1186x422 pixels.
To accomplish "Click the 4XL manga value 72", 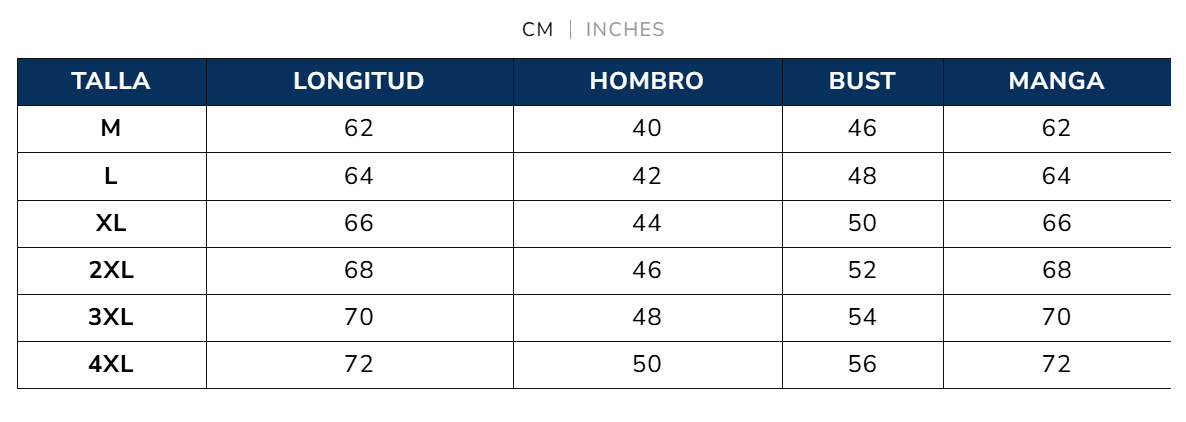I will click(x=1056, y=364).
